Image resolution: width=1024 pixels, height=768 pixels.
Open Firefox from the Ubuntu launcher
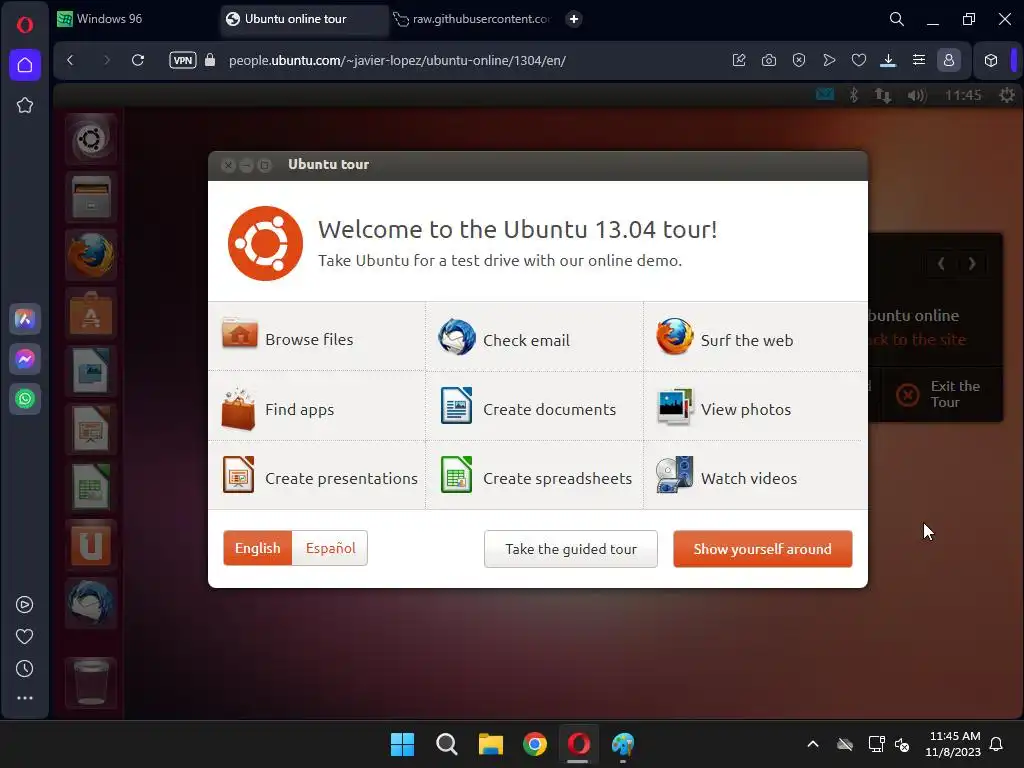[x=91, y=255]
